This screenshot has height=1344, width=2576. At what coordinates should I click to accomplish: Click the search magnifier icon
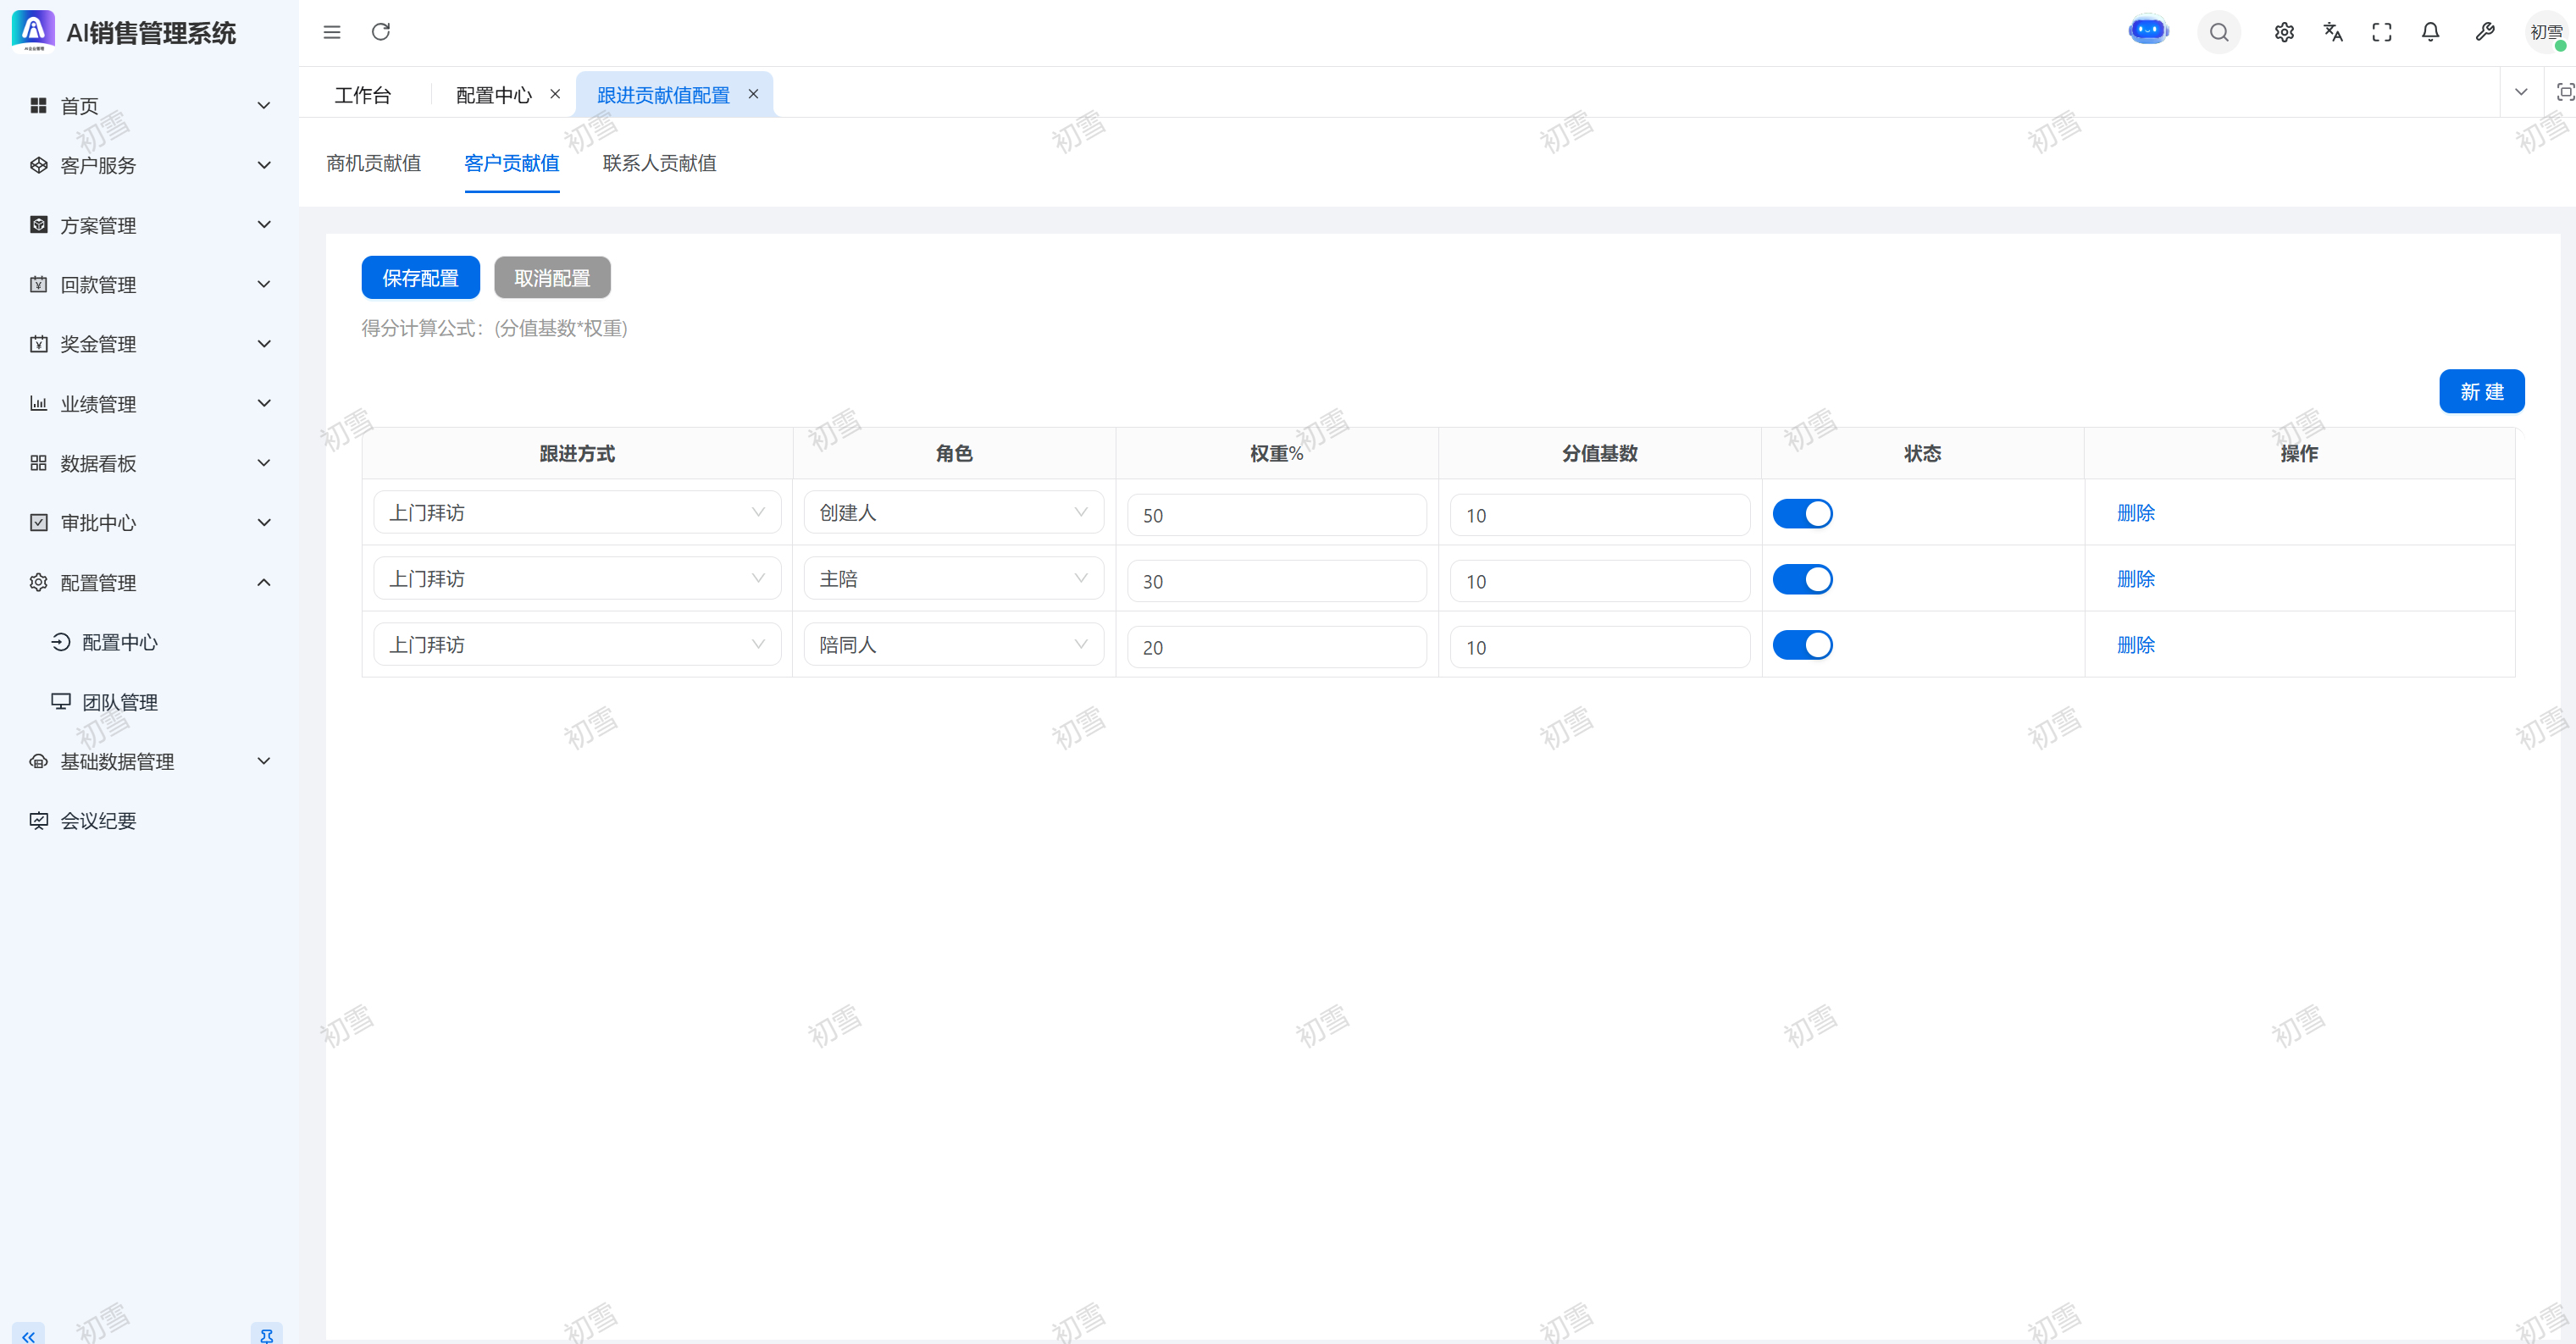2218,32
